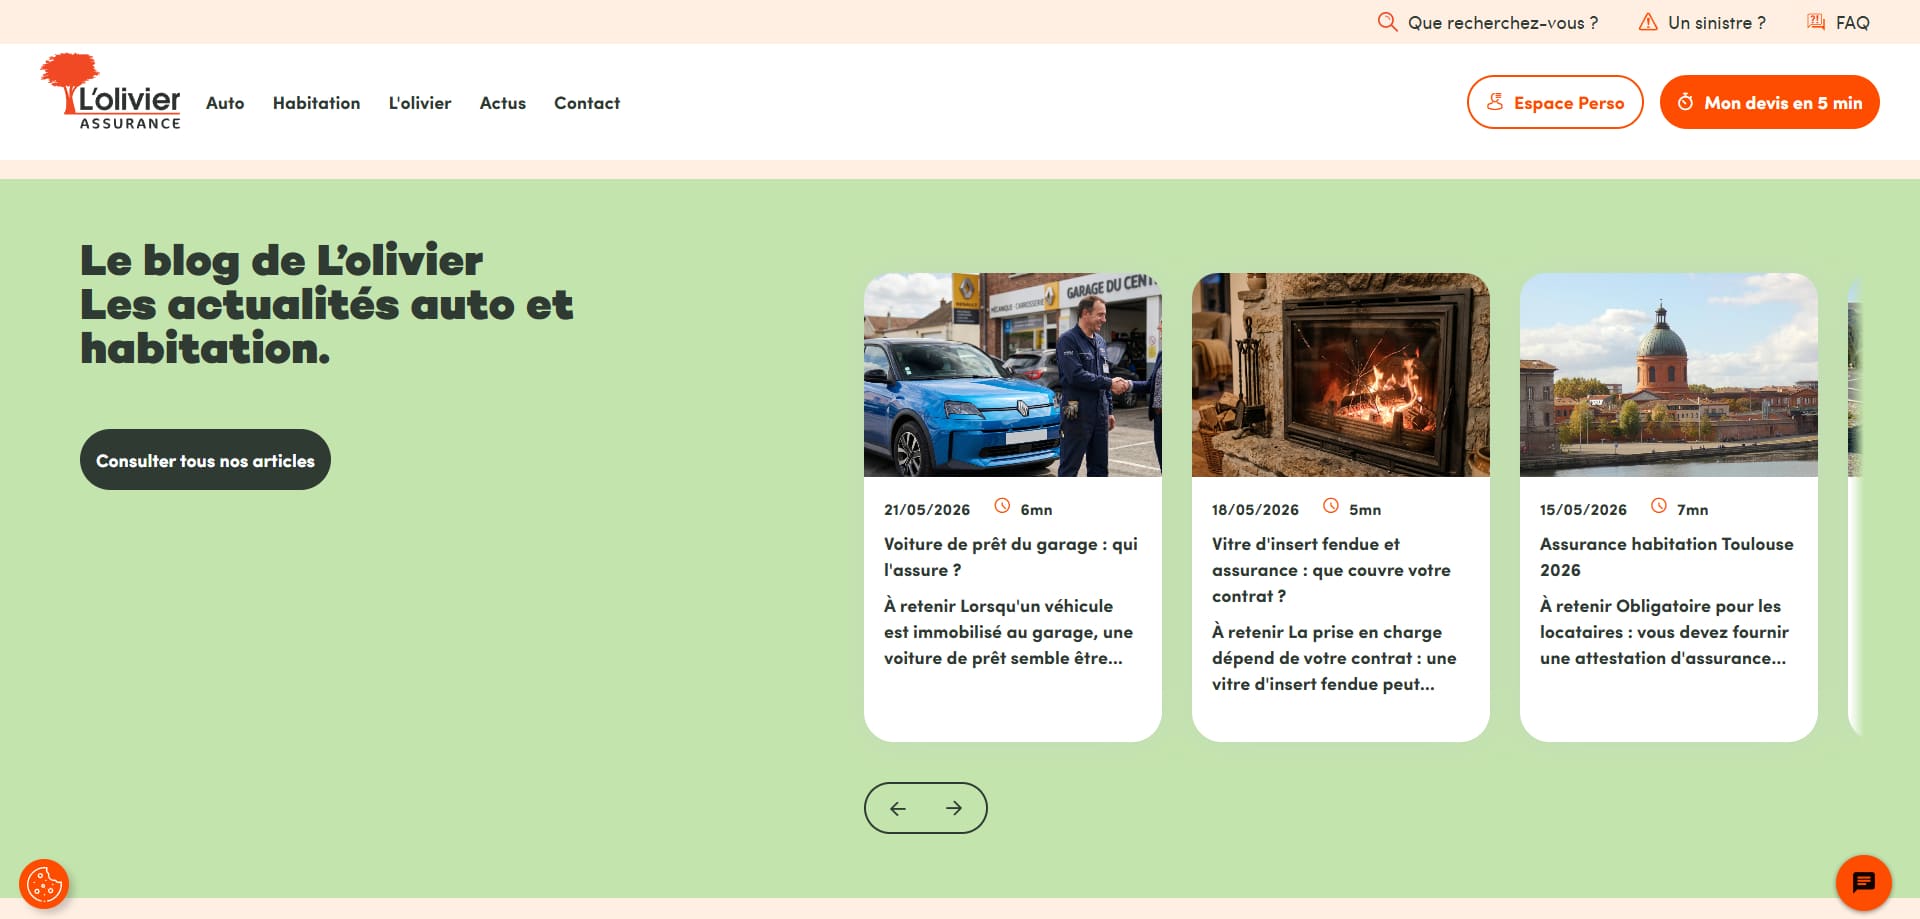
Task: Click the date 18/05/2026
Action: coord(1255,510)
